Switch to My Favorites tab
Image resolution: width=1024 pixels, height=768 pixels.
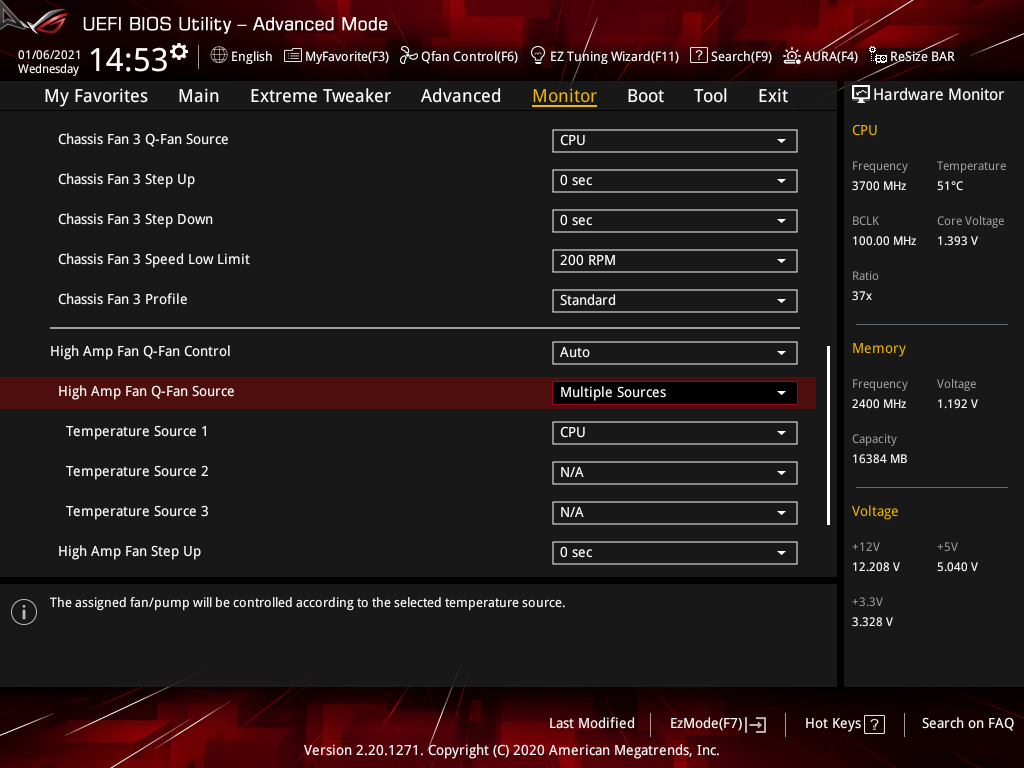(x=96, y=96)
